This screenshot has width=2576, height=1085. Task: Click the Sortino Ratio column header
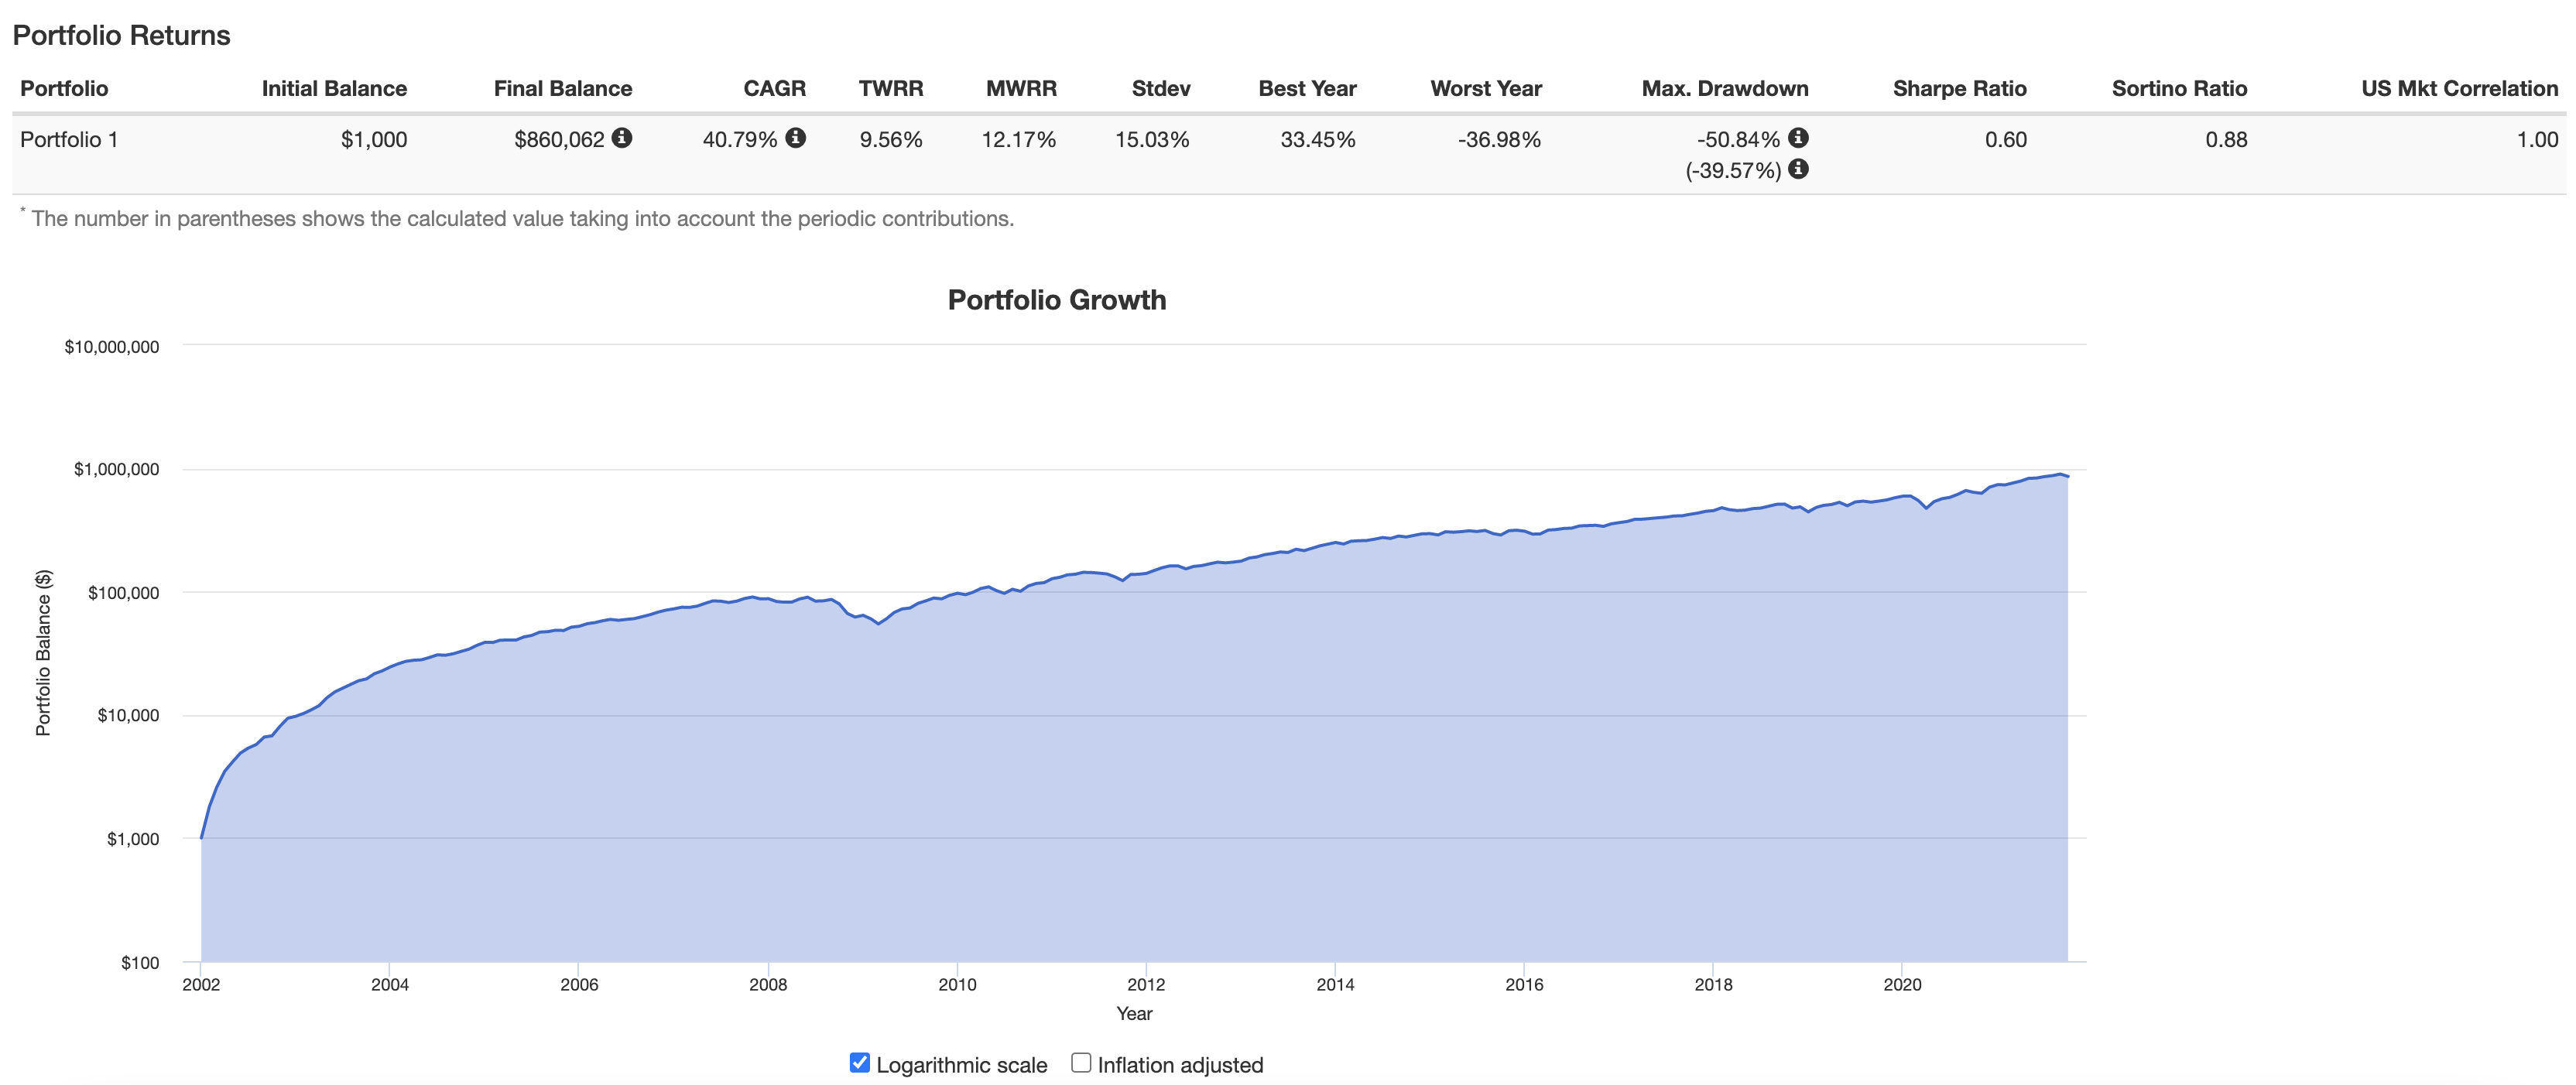click(x=2179, y=88)
